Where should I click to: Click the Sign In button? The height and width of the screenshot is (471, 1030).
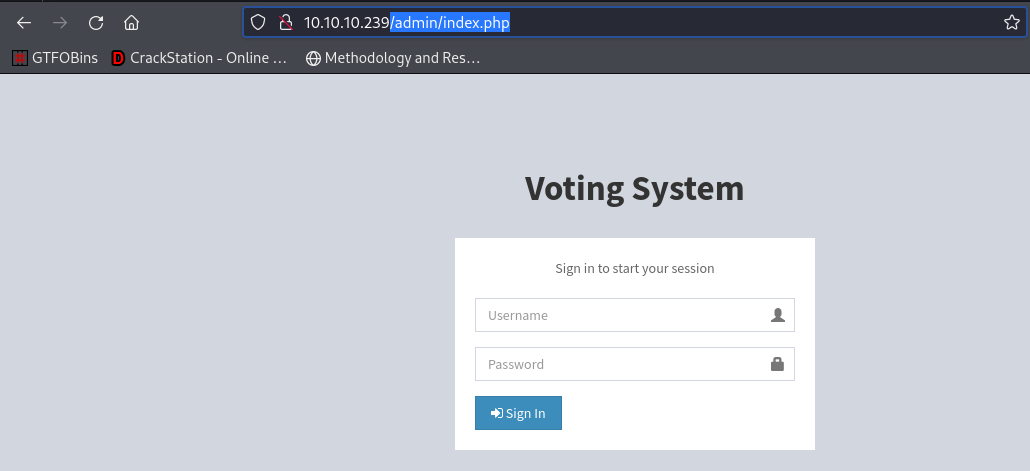518,413
